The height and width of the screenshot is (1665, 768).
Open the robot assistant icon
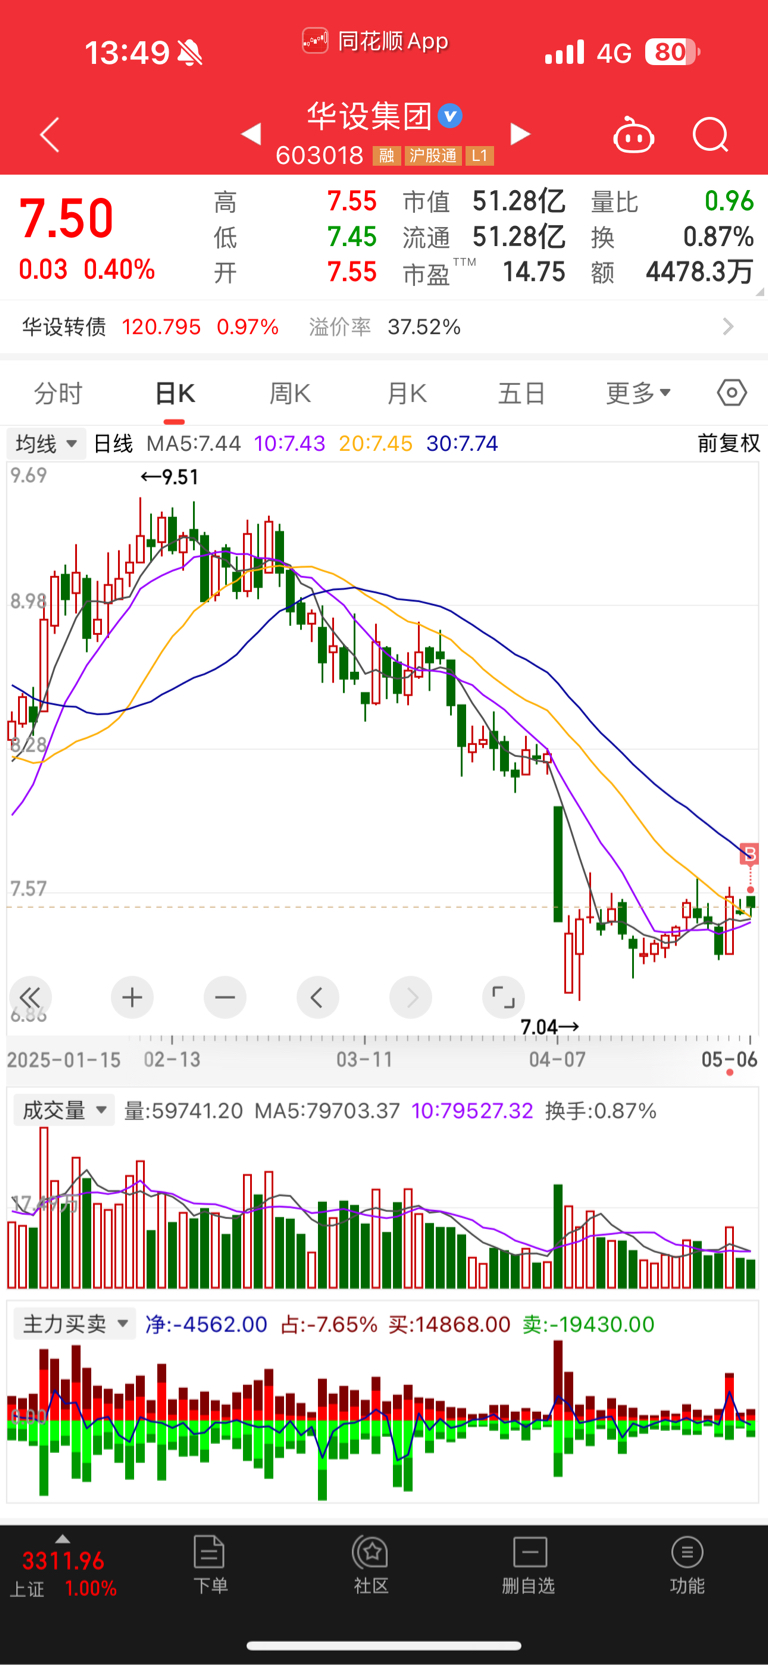(x=633, y=135)
